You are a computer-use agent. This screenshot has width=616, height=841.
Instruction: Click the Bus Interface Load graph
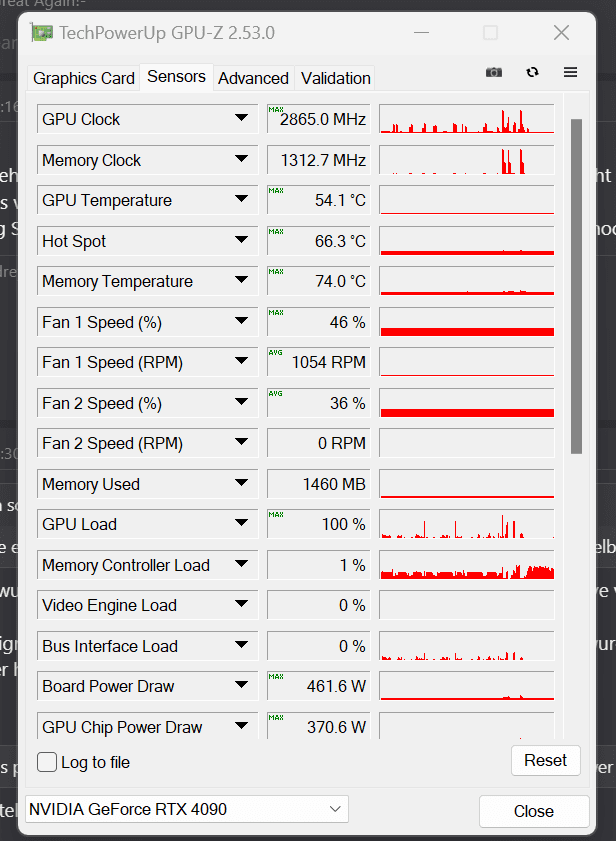[467, 645]
